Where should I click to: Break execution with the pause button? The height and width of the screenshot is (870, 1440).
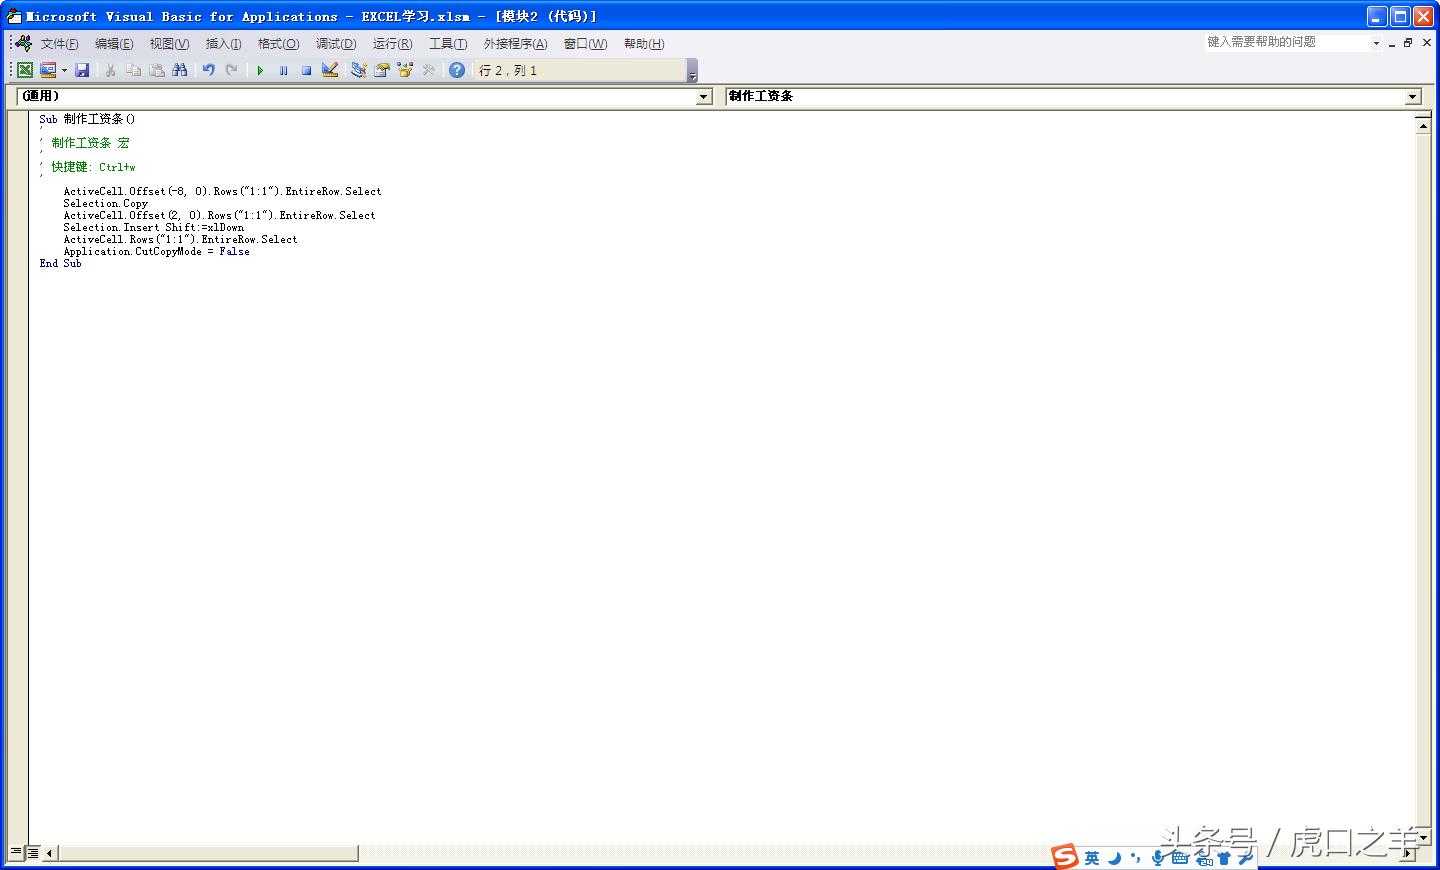point(283,70)
